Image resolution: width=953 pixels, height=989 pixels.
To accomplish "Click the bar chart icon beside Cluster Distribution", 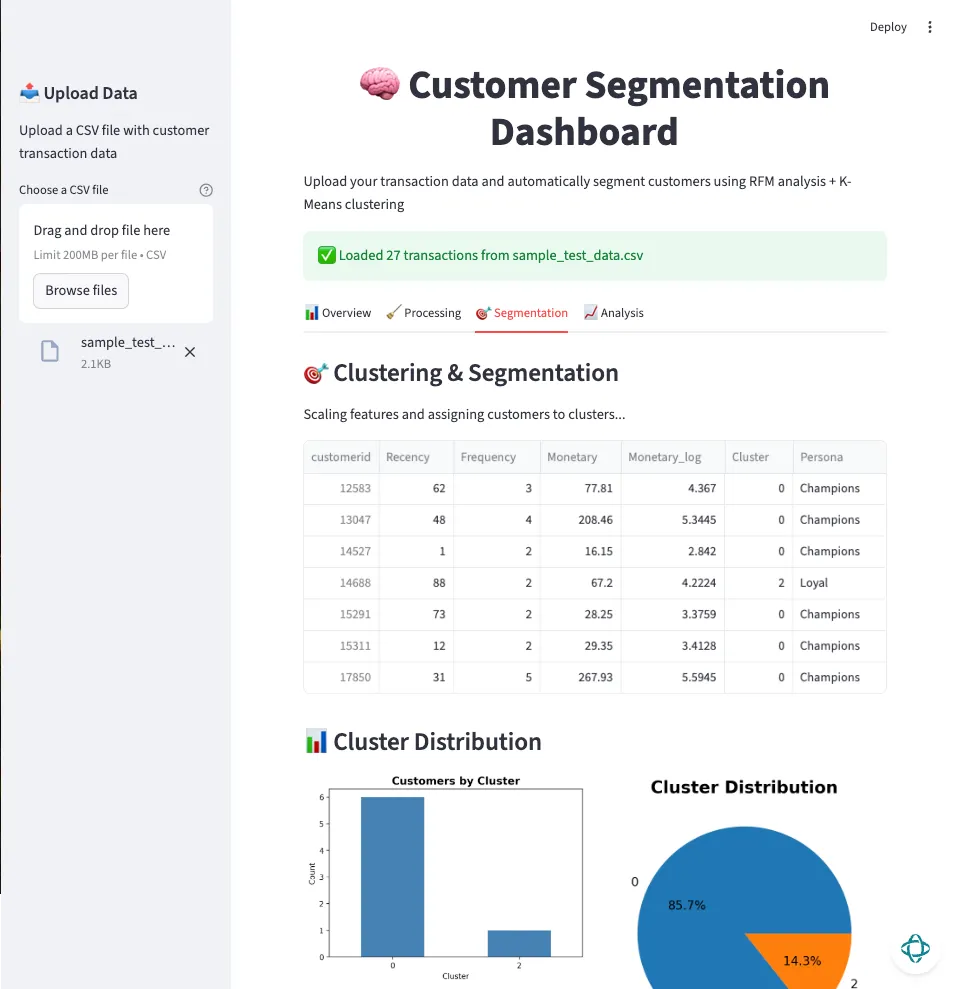I will point(314,741).
